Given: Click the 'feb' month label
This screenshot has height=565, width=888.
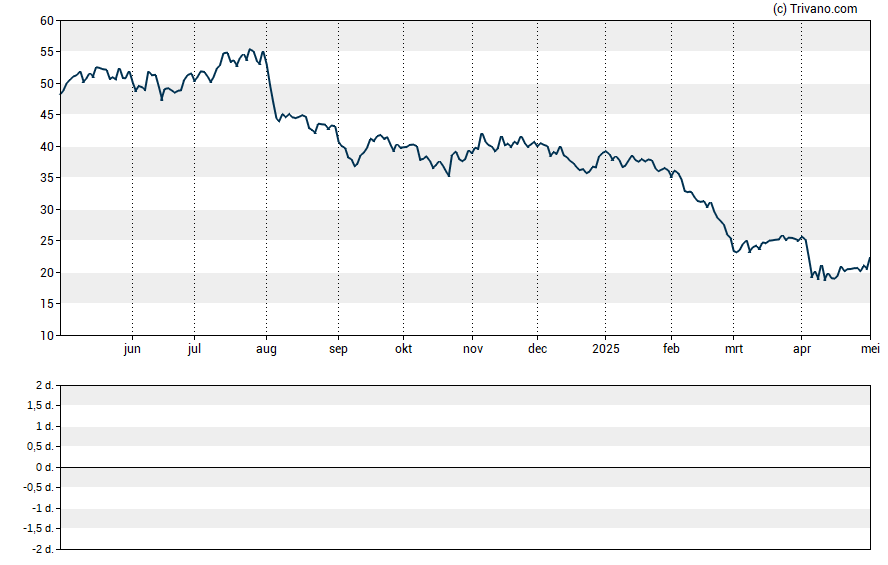Looking at the screenshot, I should tap(671, 349).
